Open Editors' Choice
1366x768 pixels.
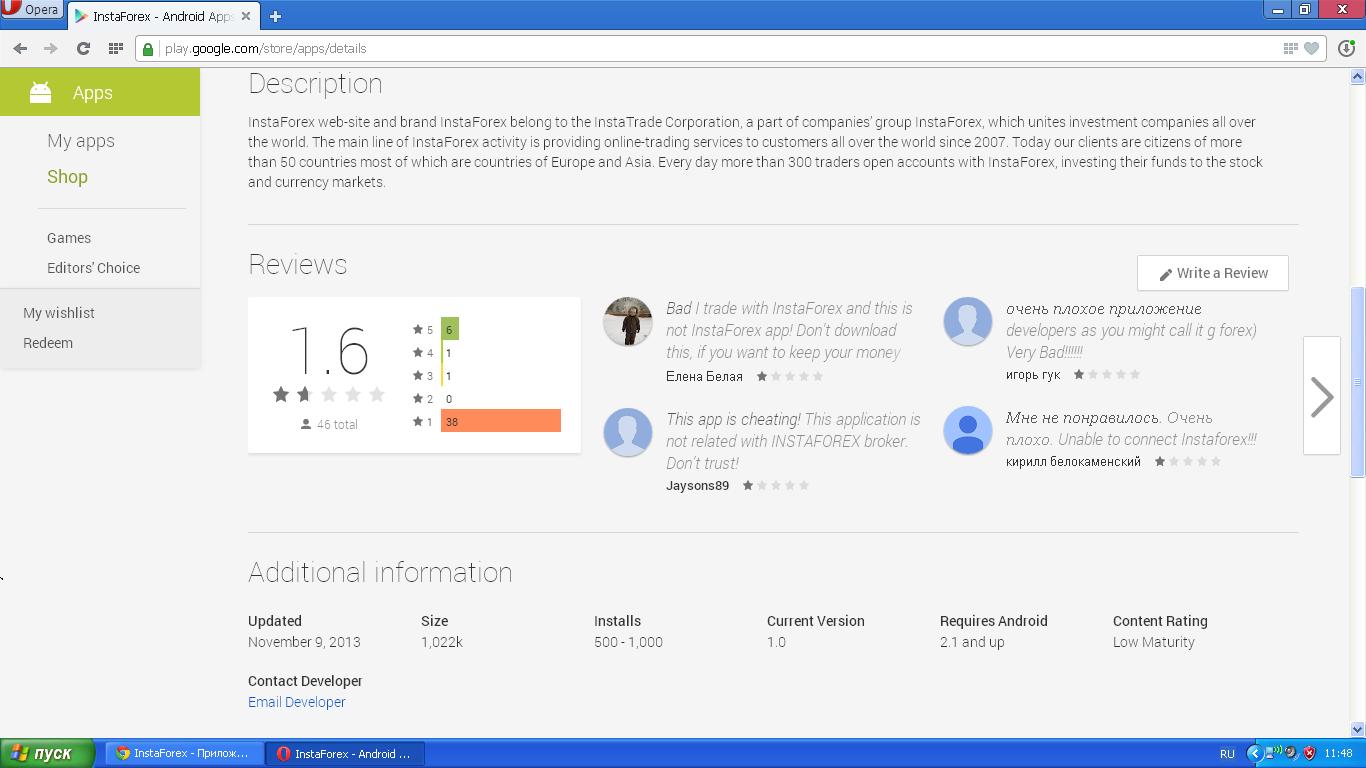(93, 268)
